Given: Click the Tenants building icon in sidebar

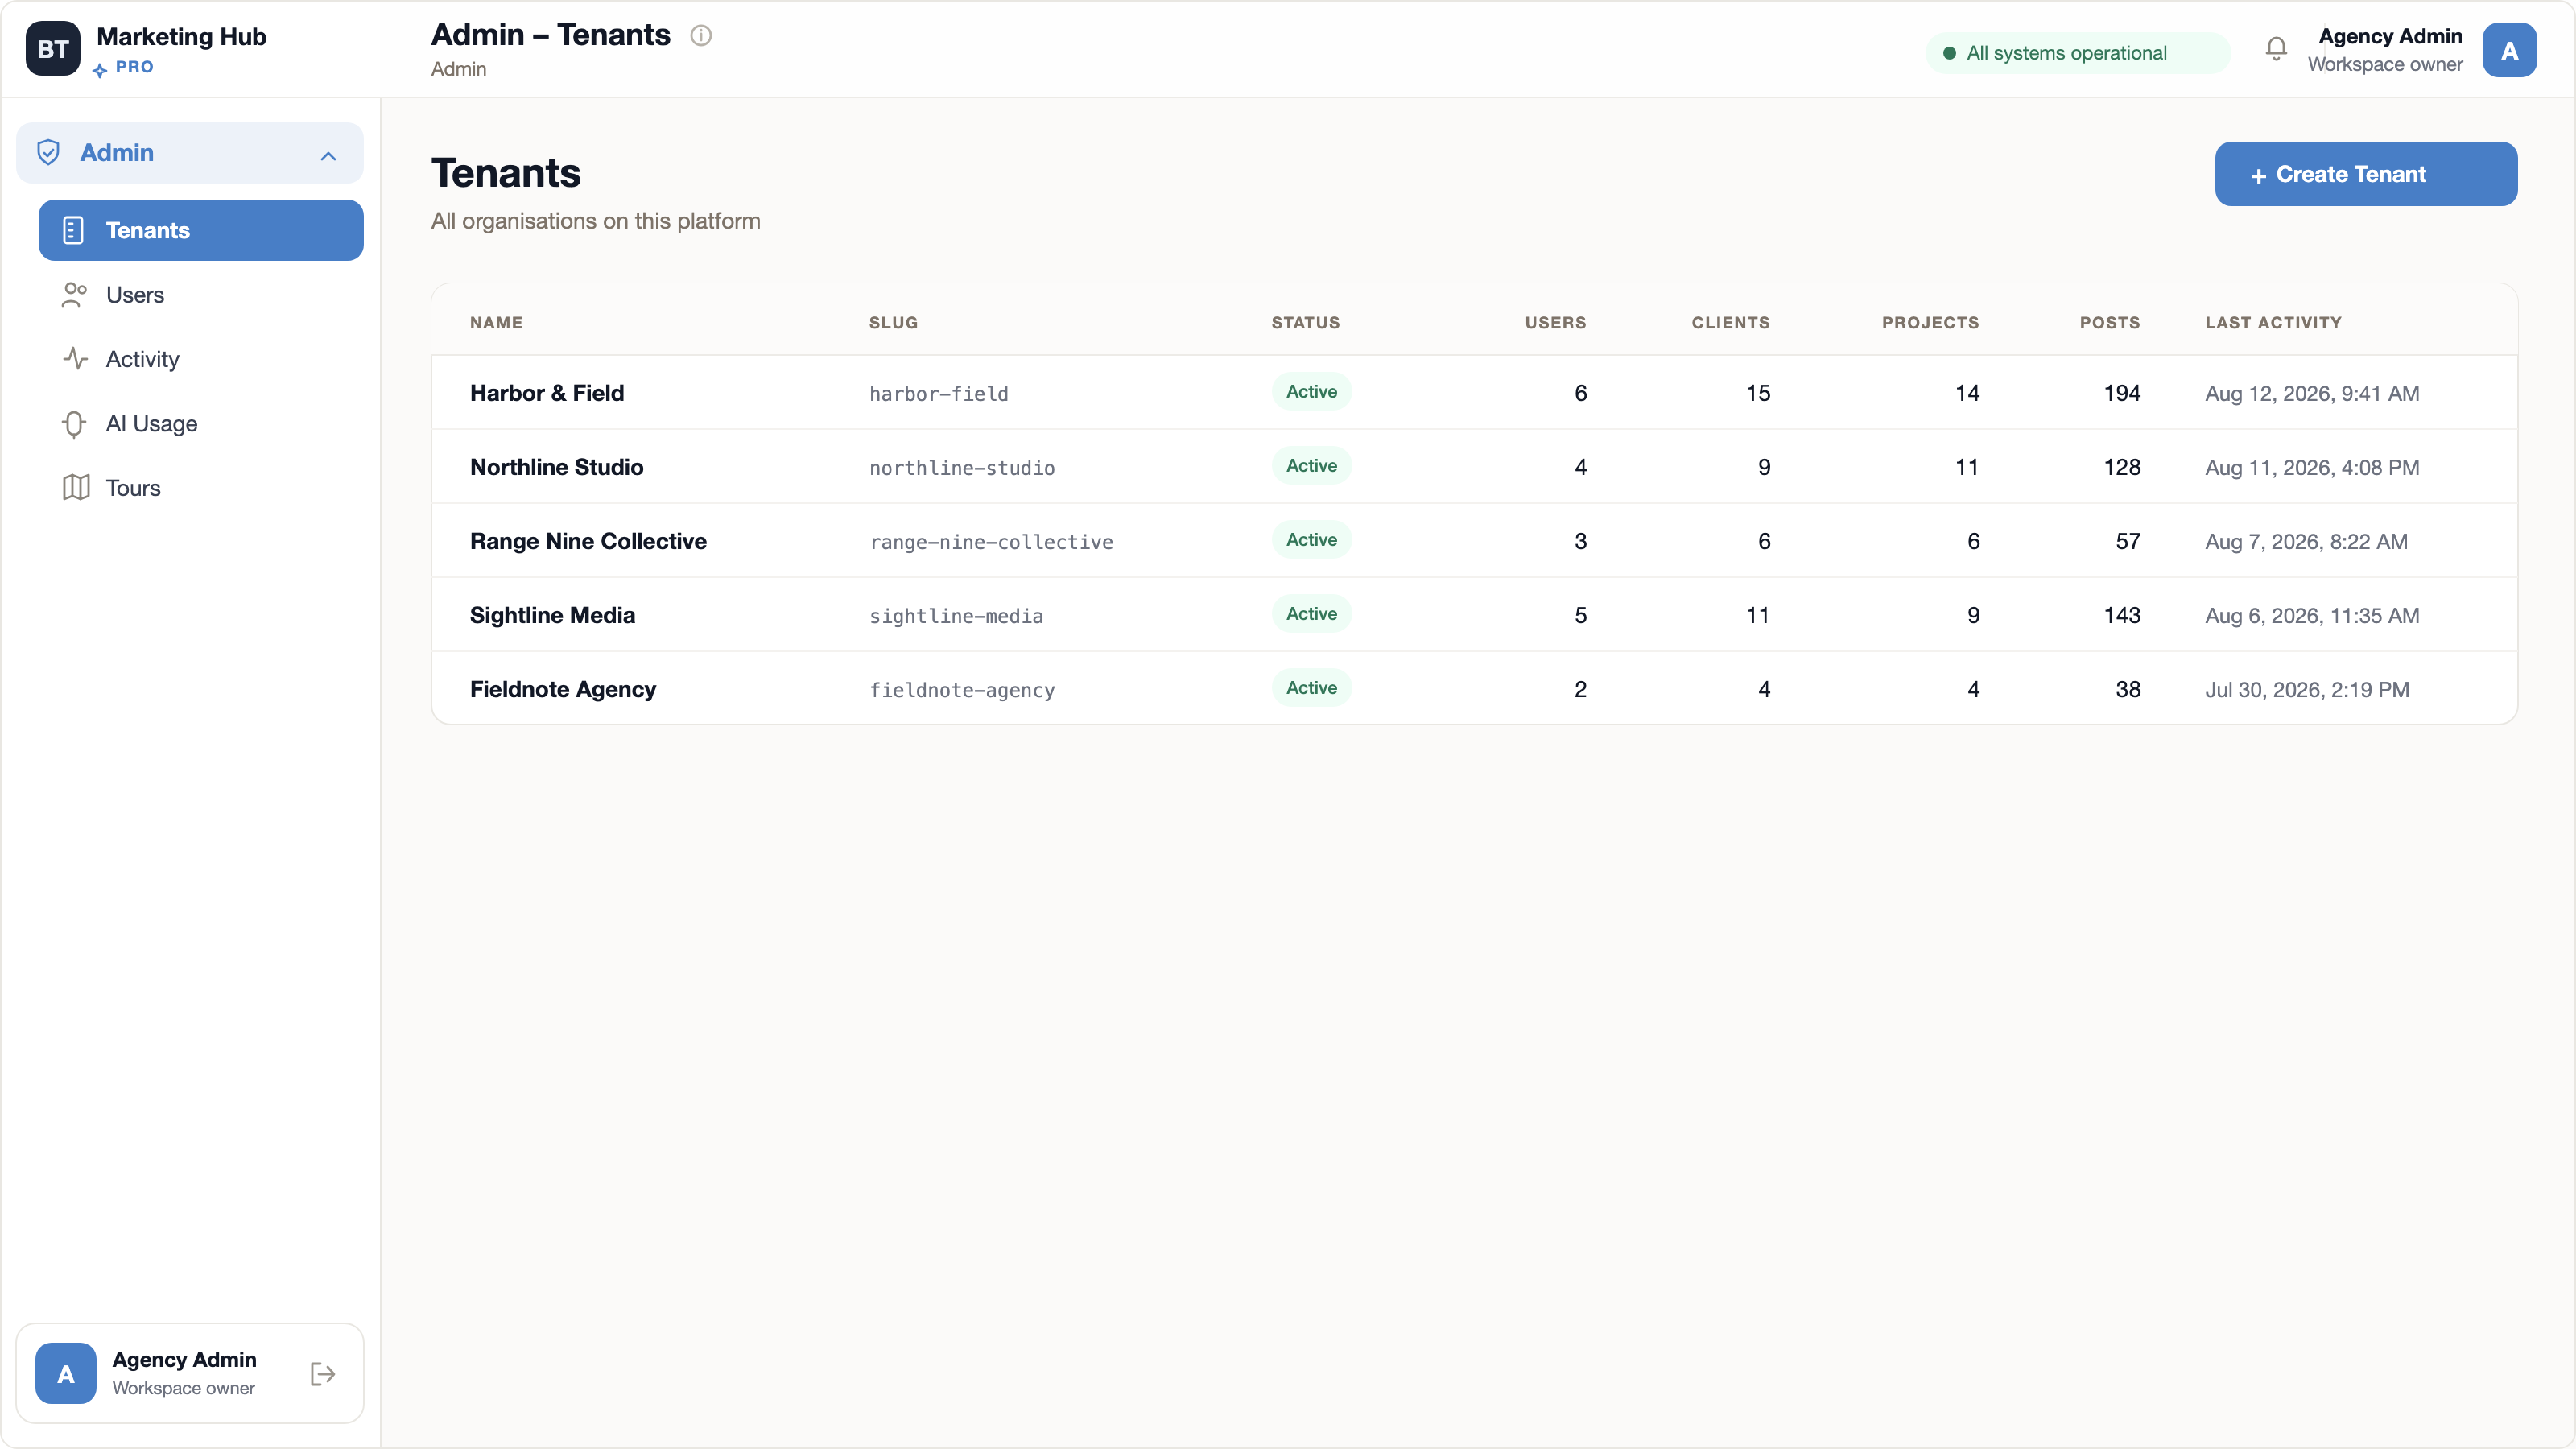Looking at the screenshot, I should [x=73, y=230].
